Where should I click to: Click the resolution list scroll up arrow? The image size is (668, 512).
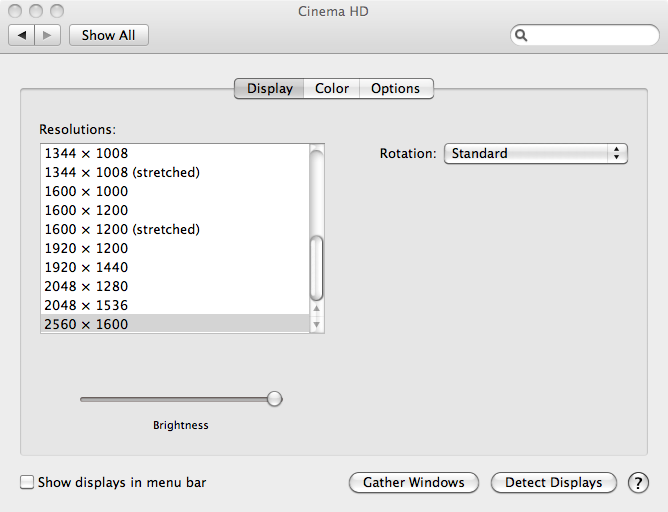[x=316, y=308]
